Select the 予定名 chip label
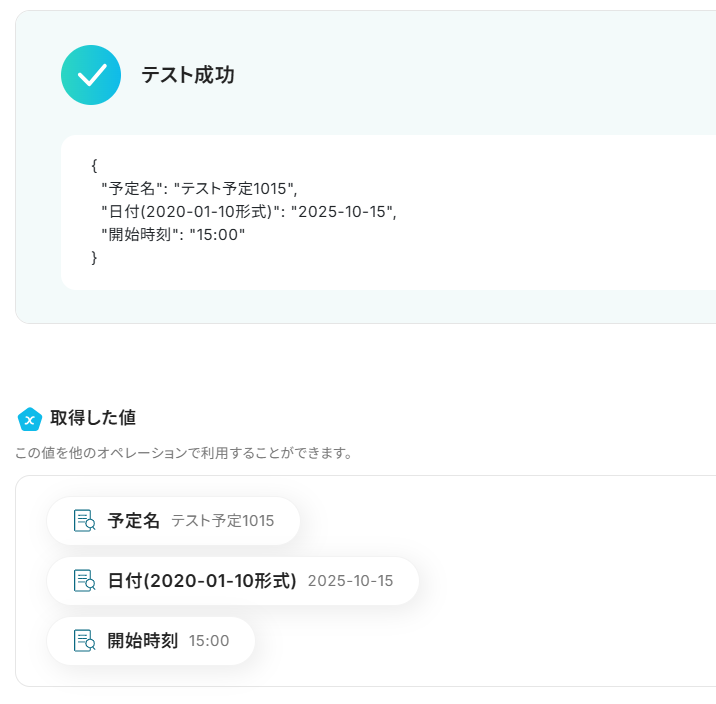Screen dimensions: 716x704 [134, 521]
